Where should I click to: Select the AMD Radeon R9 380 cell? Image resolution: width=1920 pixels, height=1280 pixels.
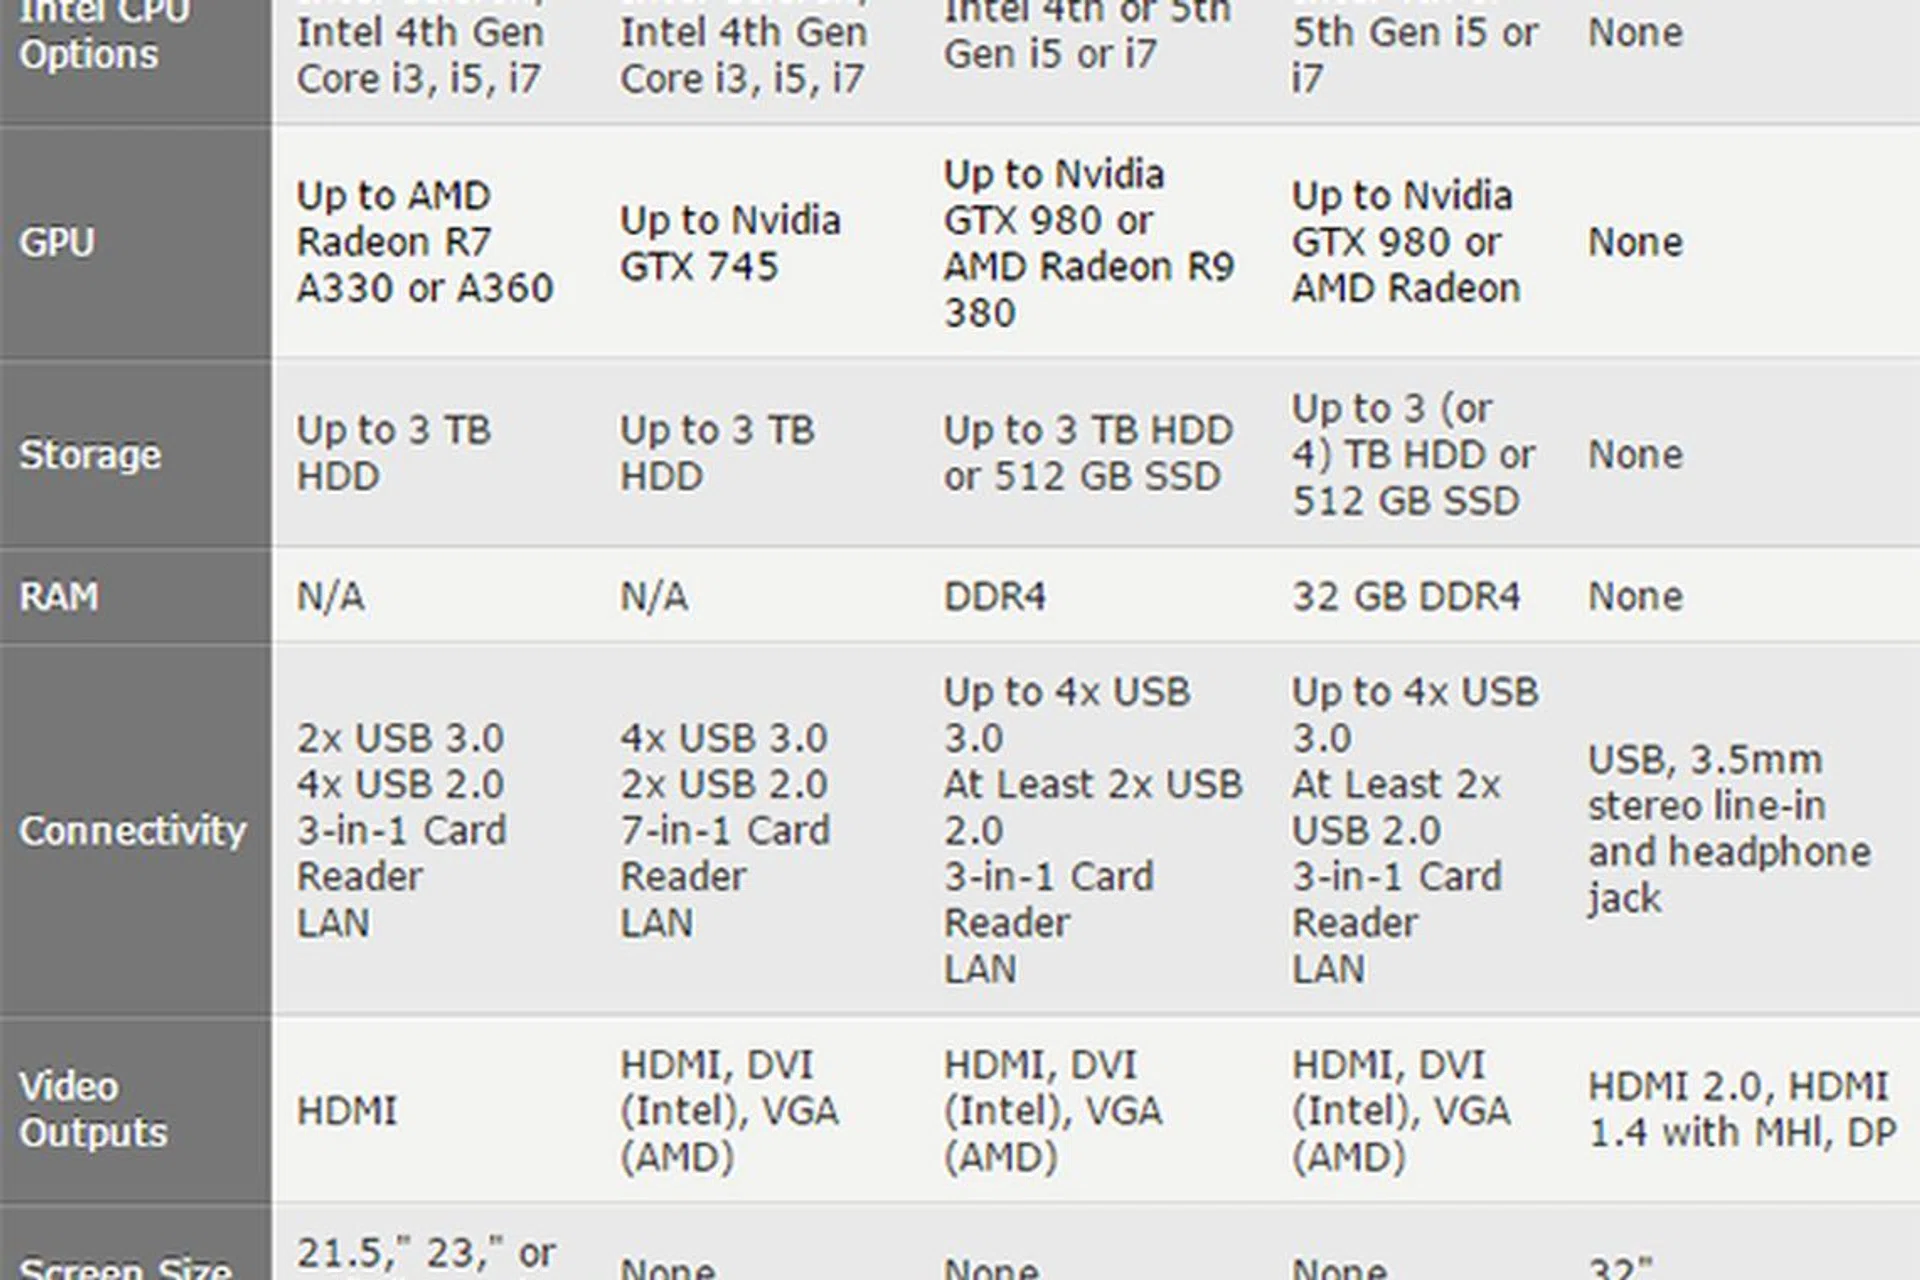point(1088,243)
